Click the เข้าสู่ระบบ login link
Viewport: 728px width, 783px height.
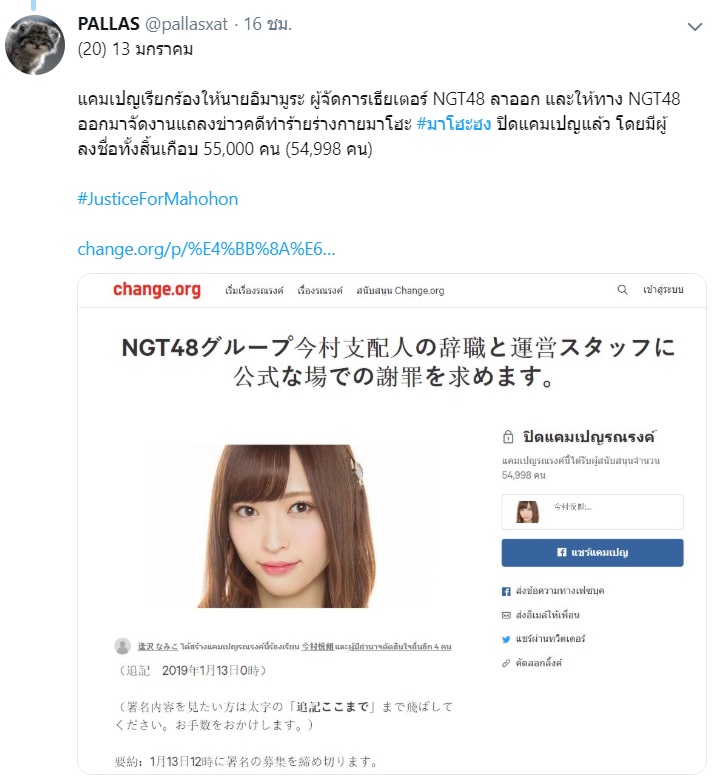663,290
